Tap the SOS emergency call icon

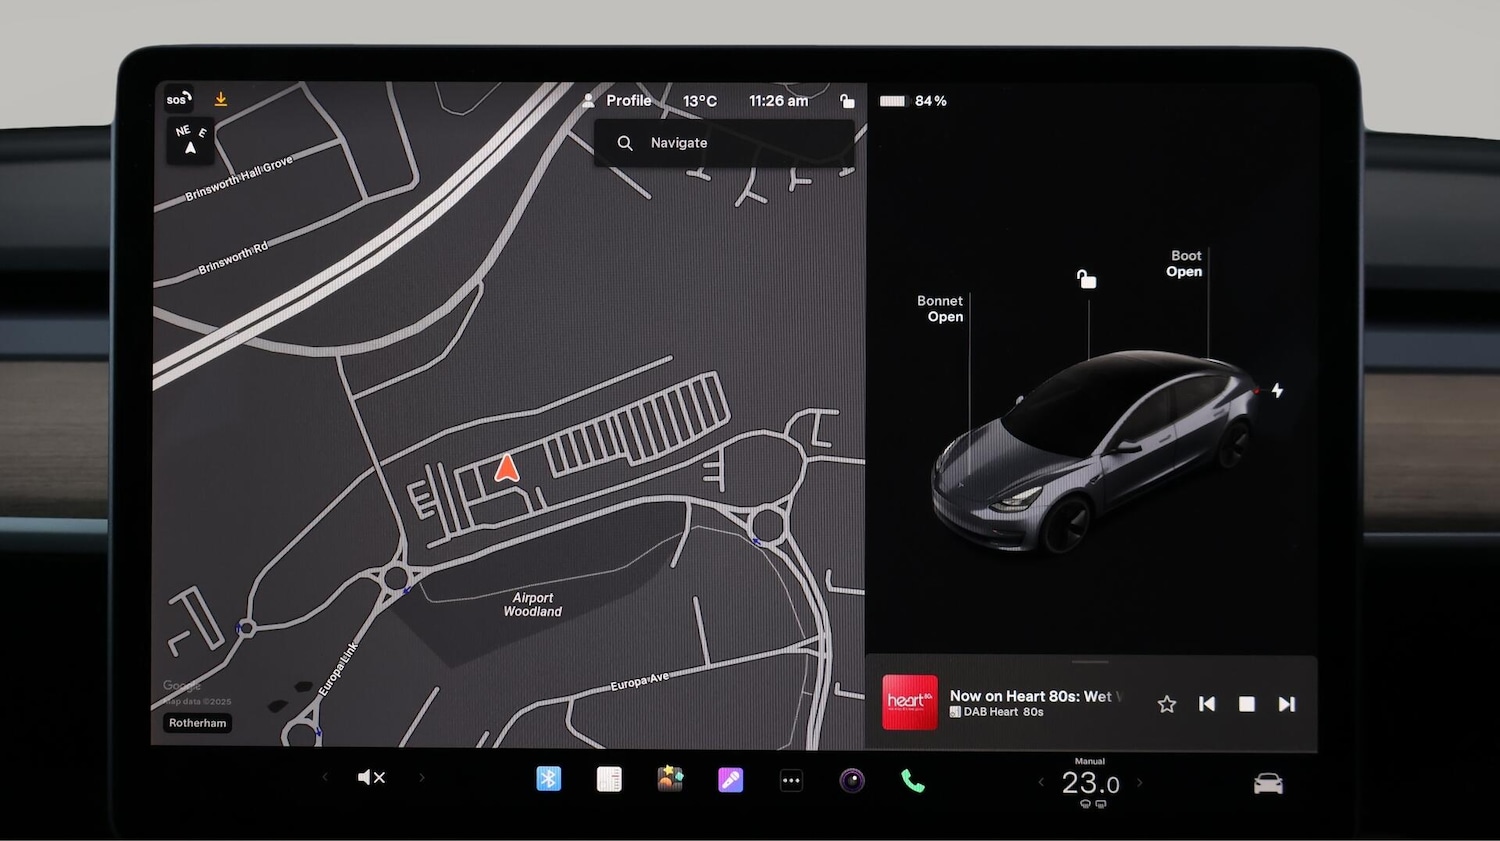[x=179, y=99]
